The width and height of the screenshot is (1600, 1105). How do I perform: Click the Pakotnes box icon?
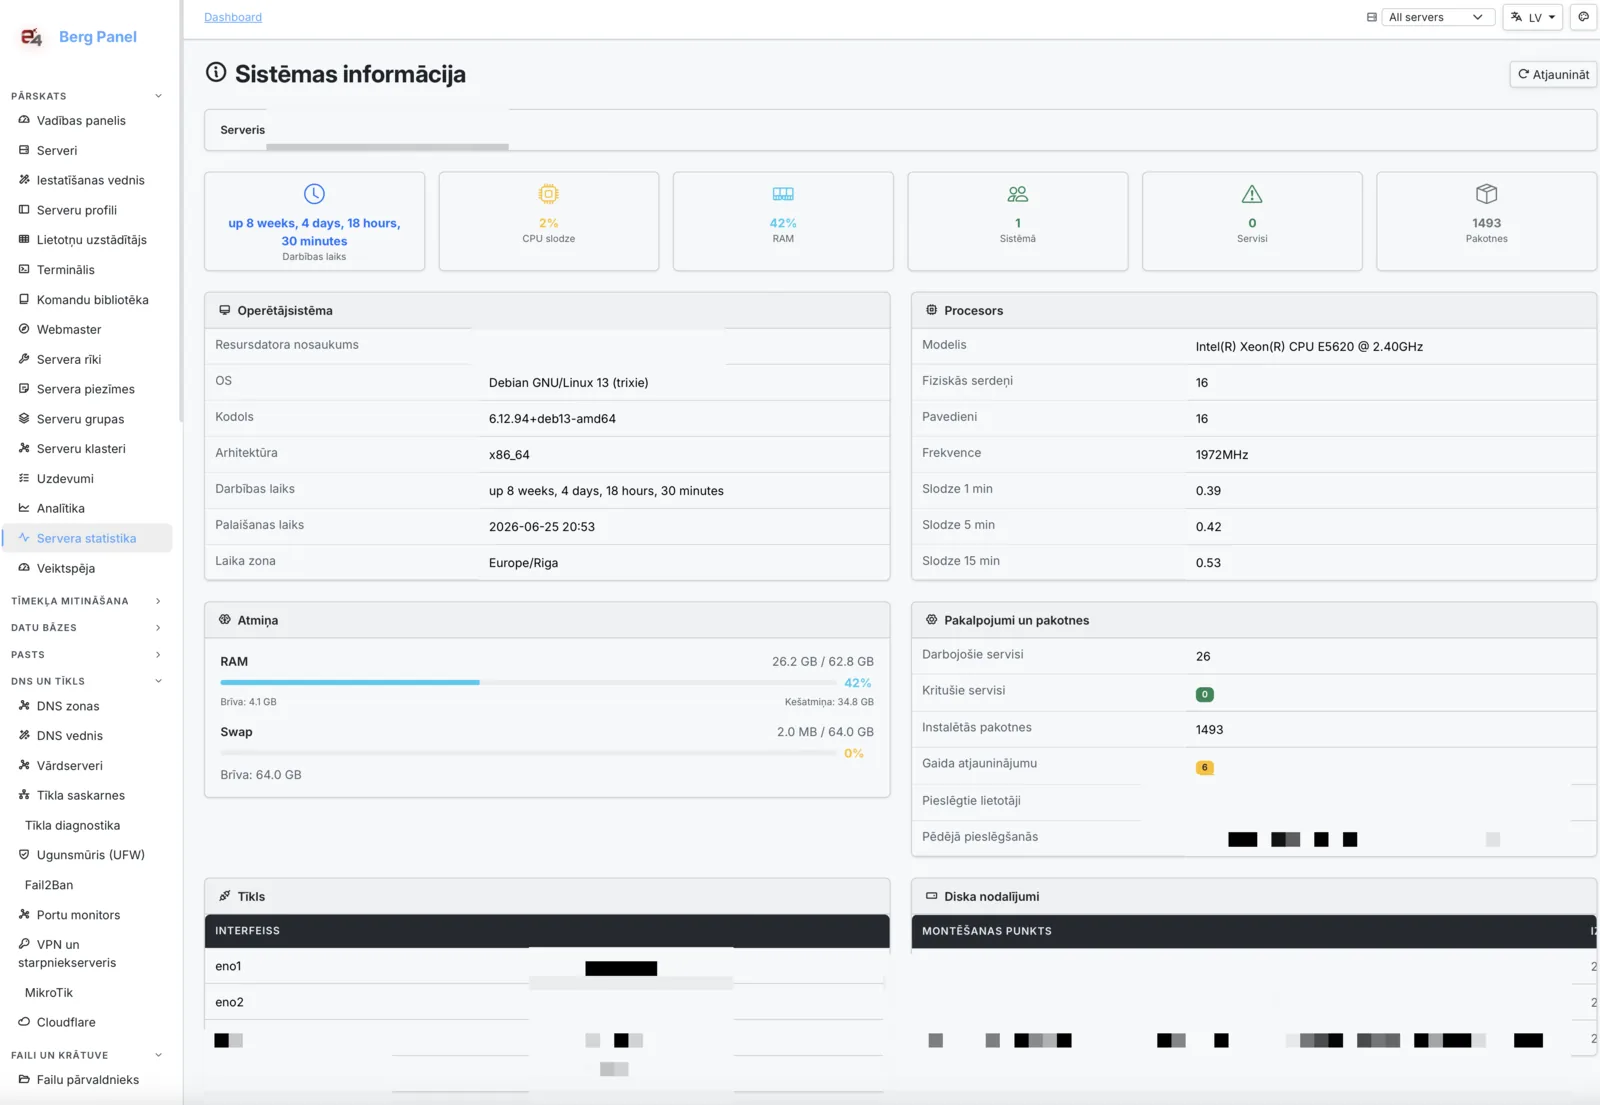[1486, 194]
